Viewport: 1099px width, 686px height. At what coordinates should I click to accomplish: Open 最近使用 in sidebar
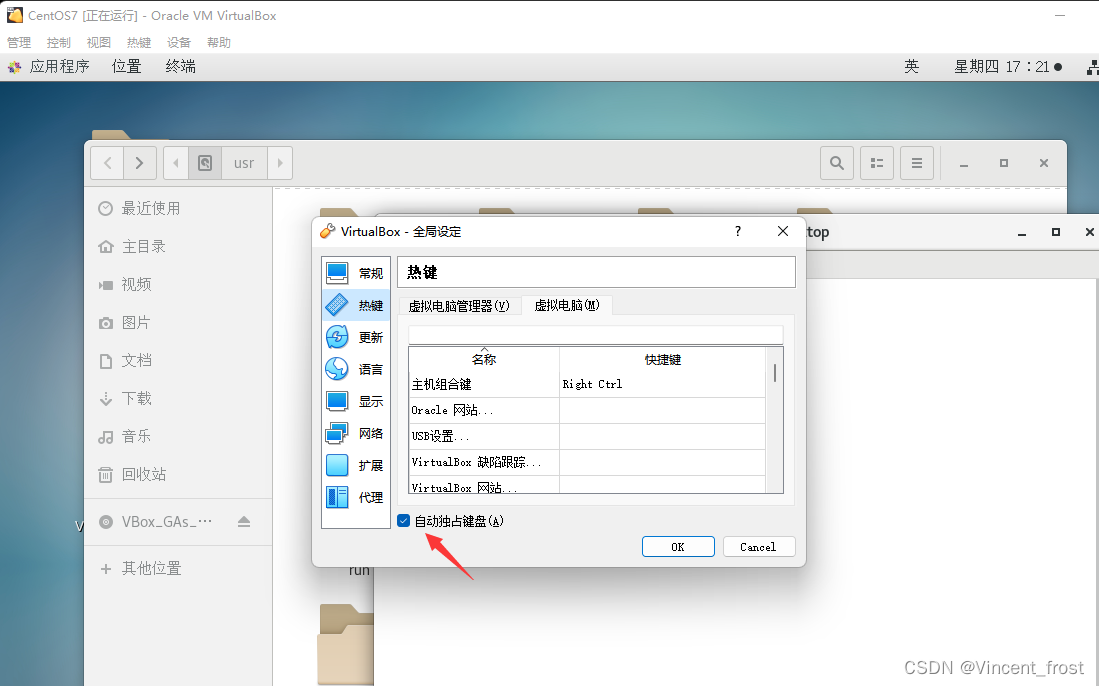178,209
